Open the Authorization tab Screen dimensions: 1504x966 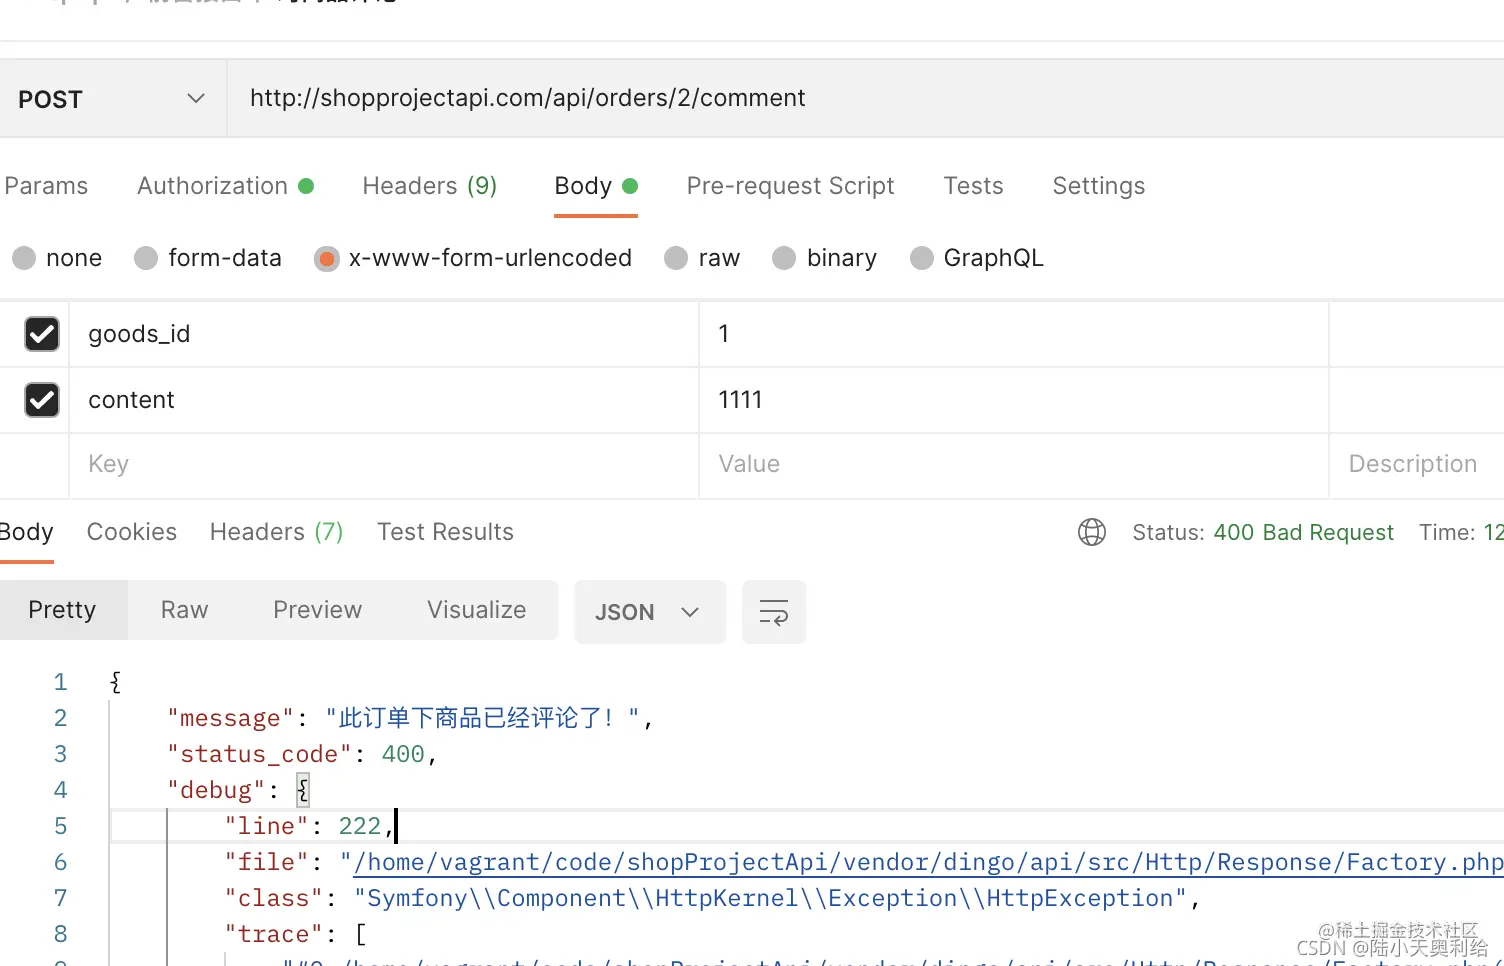tap(225, 186)
